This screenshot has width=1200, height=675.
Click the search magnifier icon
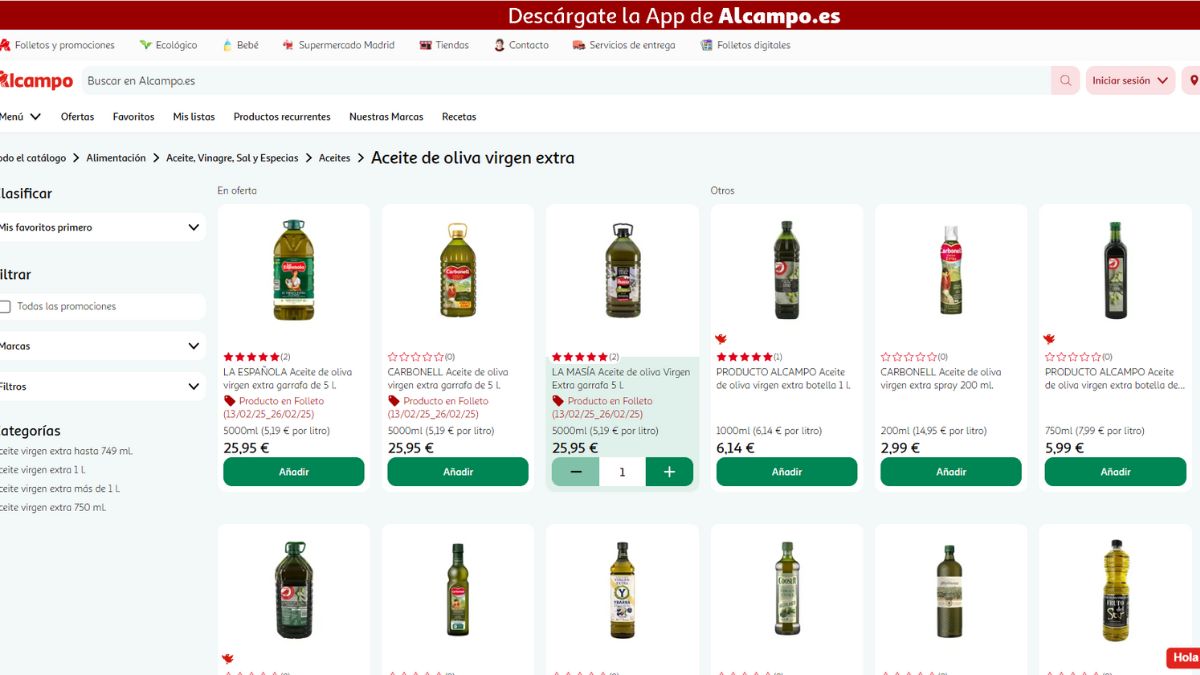pos(1065,81)
